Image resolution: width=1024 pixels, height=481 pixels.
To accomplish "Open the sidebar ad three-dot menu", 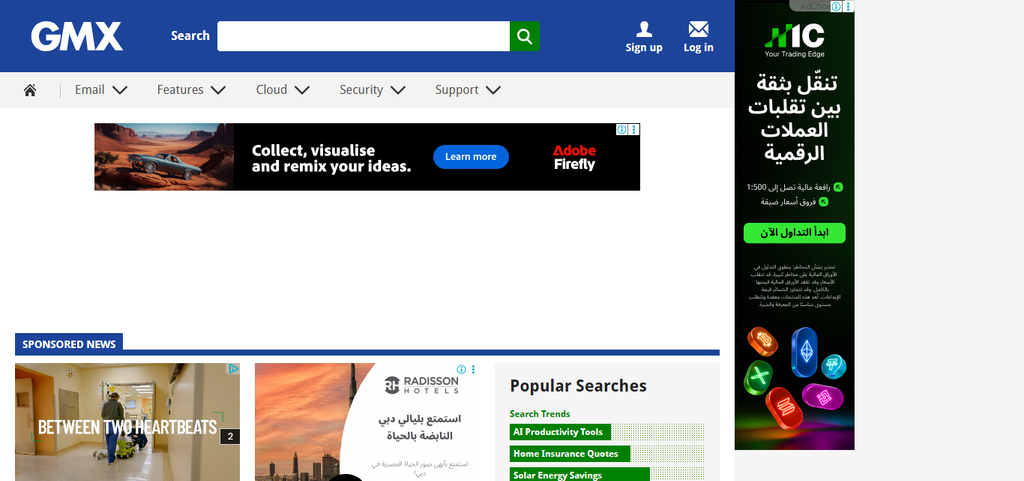I will pyautogui.click(x=848, y=6).
